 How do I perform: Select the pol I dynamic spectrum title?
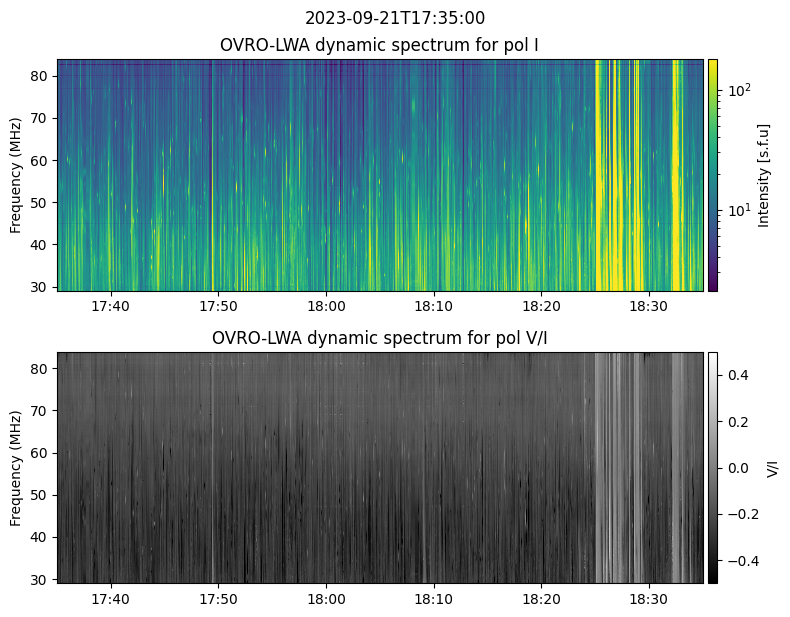380,45
